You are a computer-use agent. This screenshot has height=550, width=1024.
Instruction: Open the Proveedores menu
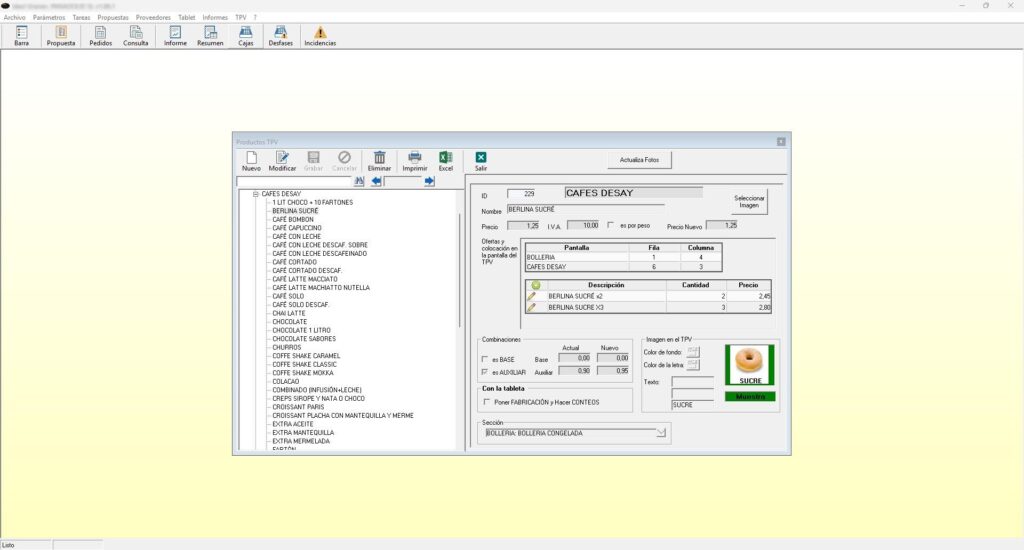153,18
